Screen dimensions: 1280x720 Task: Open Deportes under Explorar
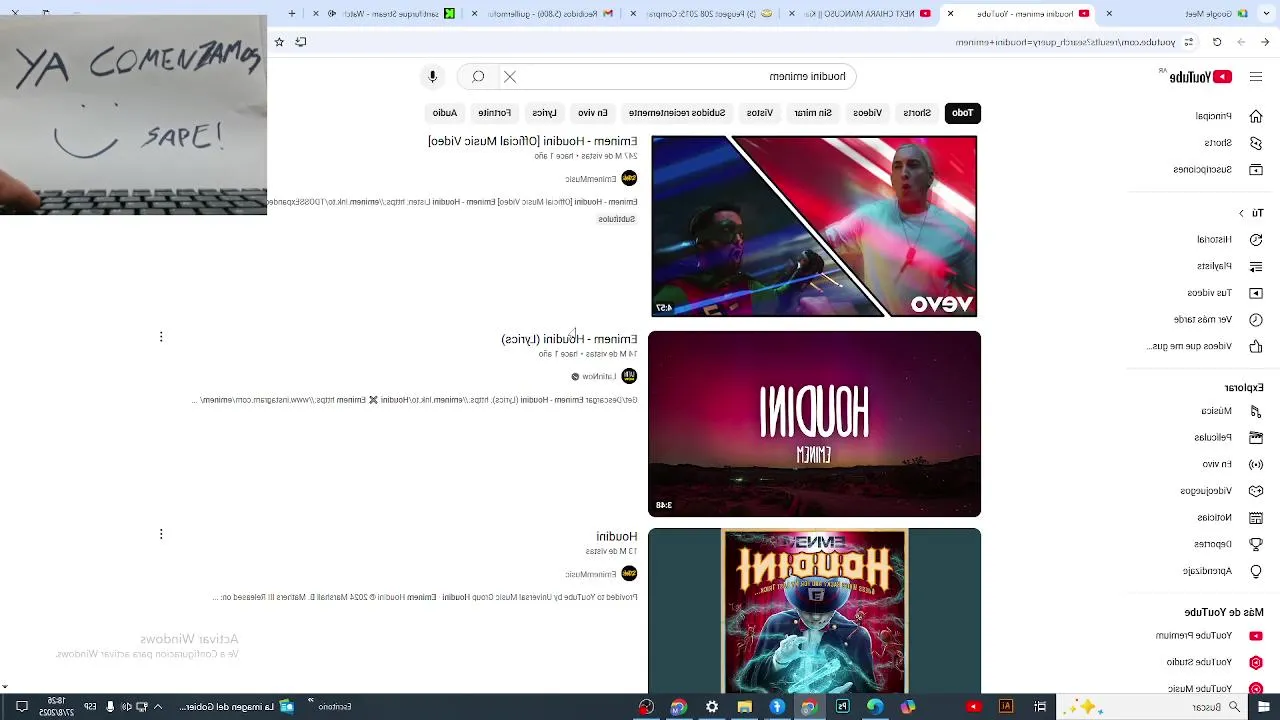click(1228, 544)
